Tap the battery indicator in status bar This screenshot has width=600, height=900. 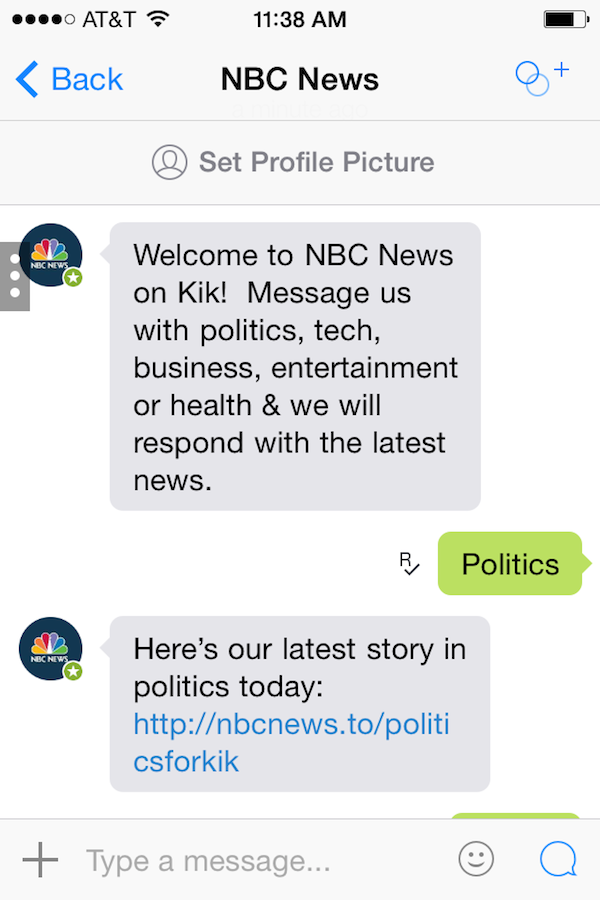tap(566, 19)
